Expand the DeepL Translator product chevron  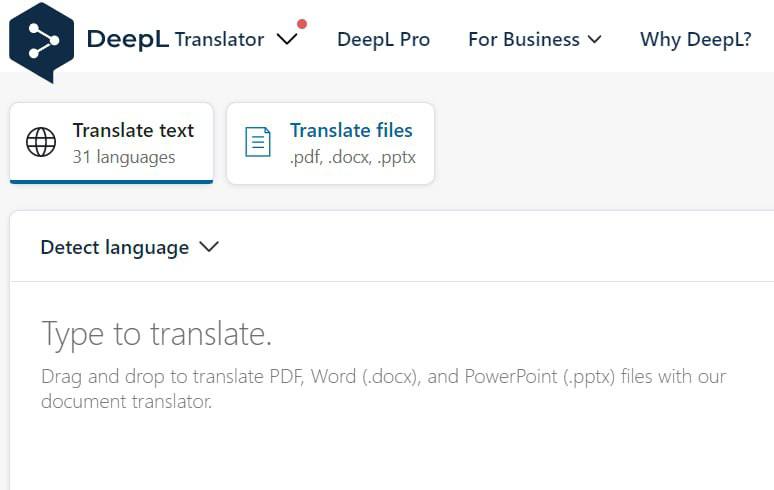[287, 39]
